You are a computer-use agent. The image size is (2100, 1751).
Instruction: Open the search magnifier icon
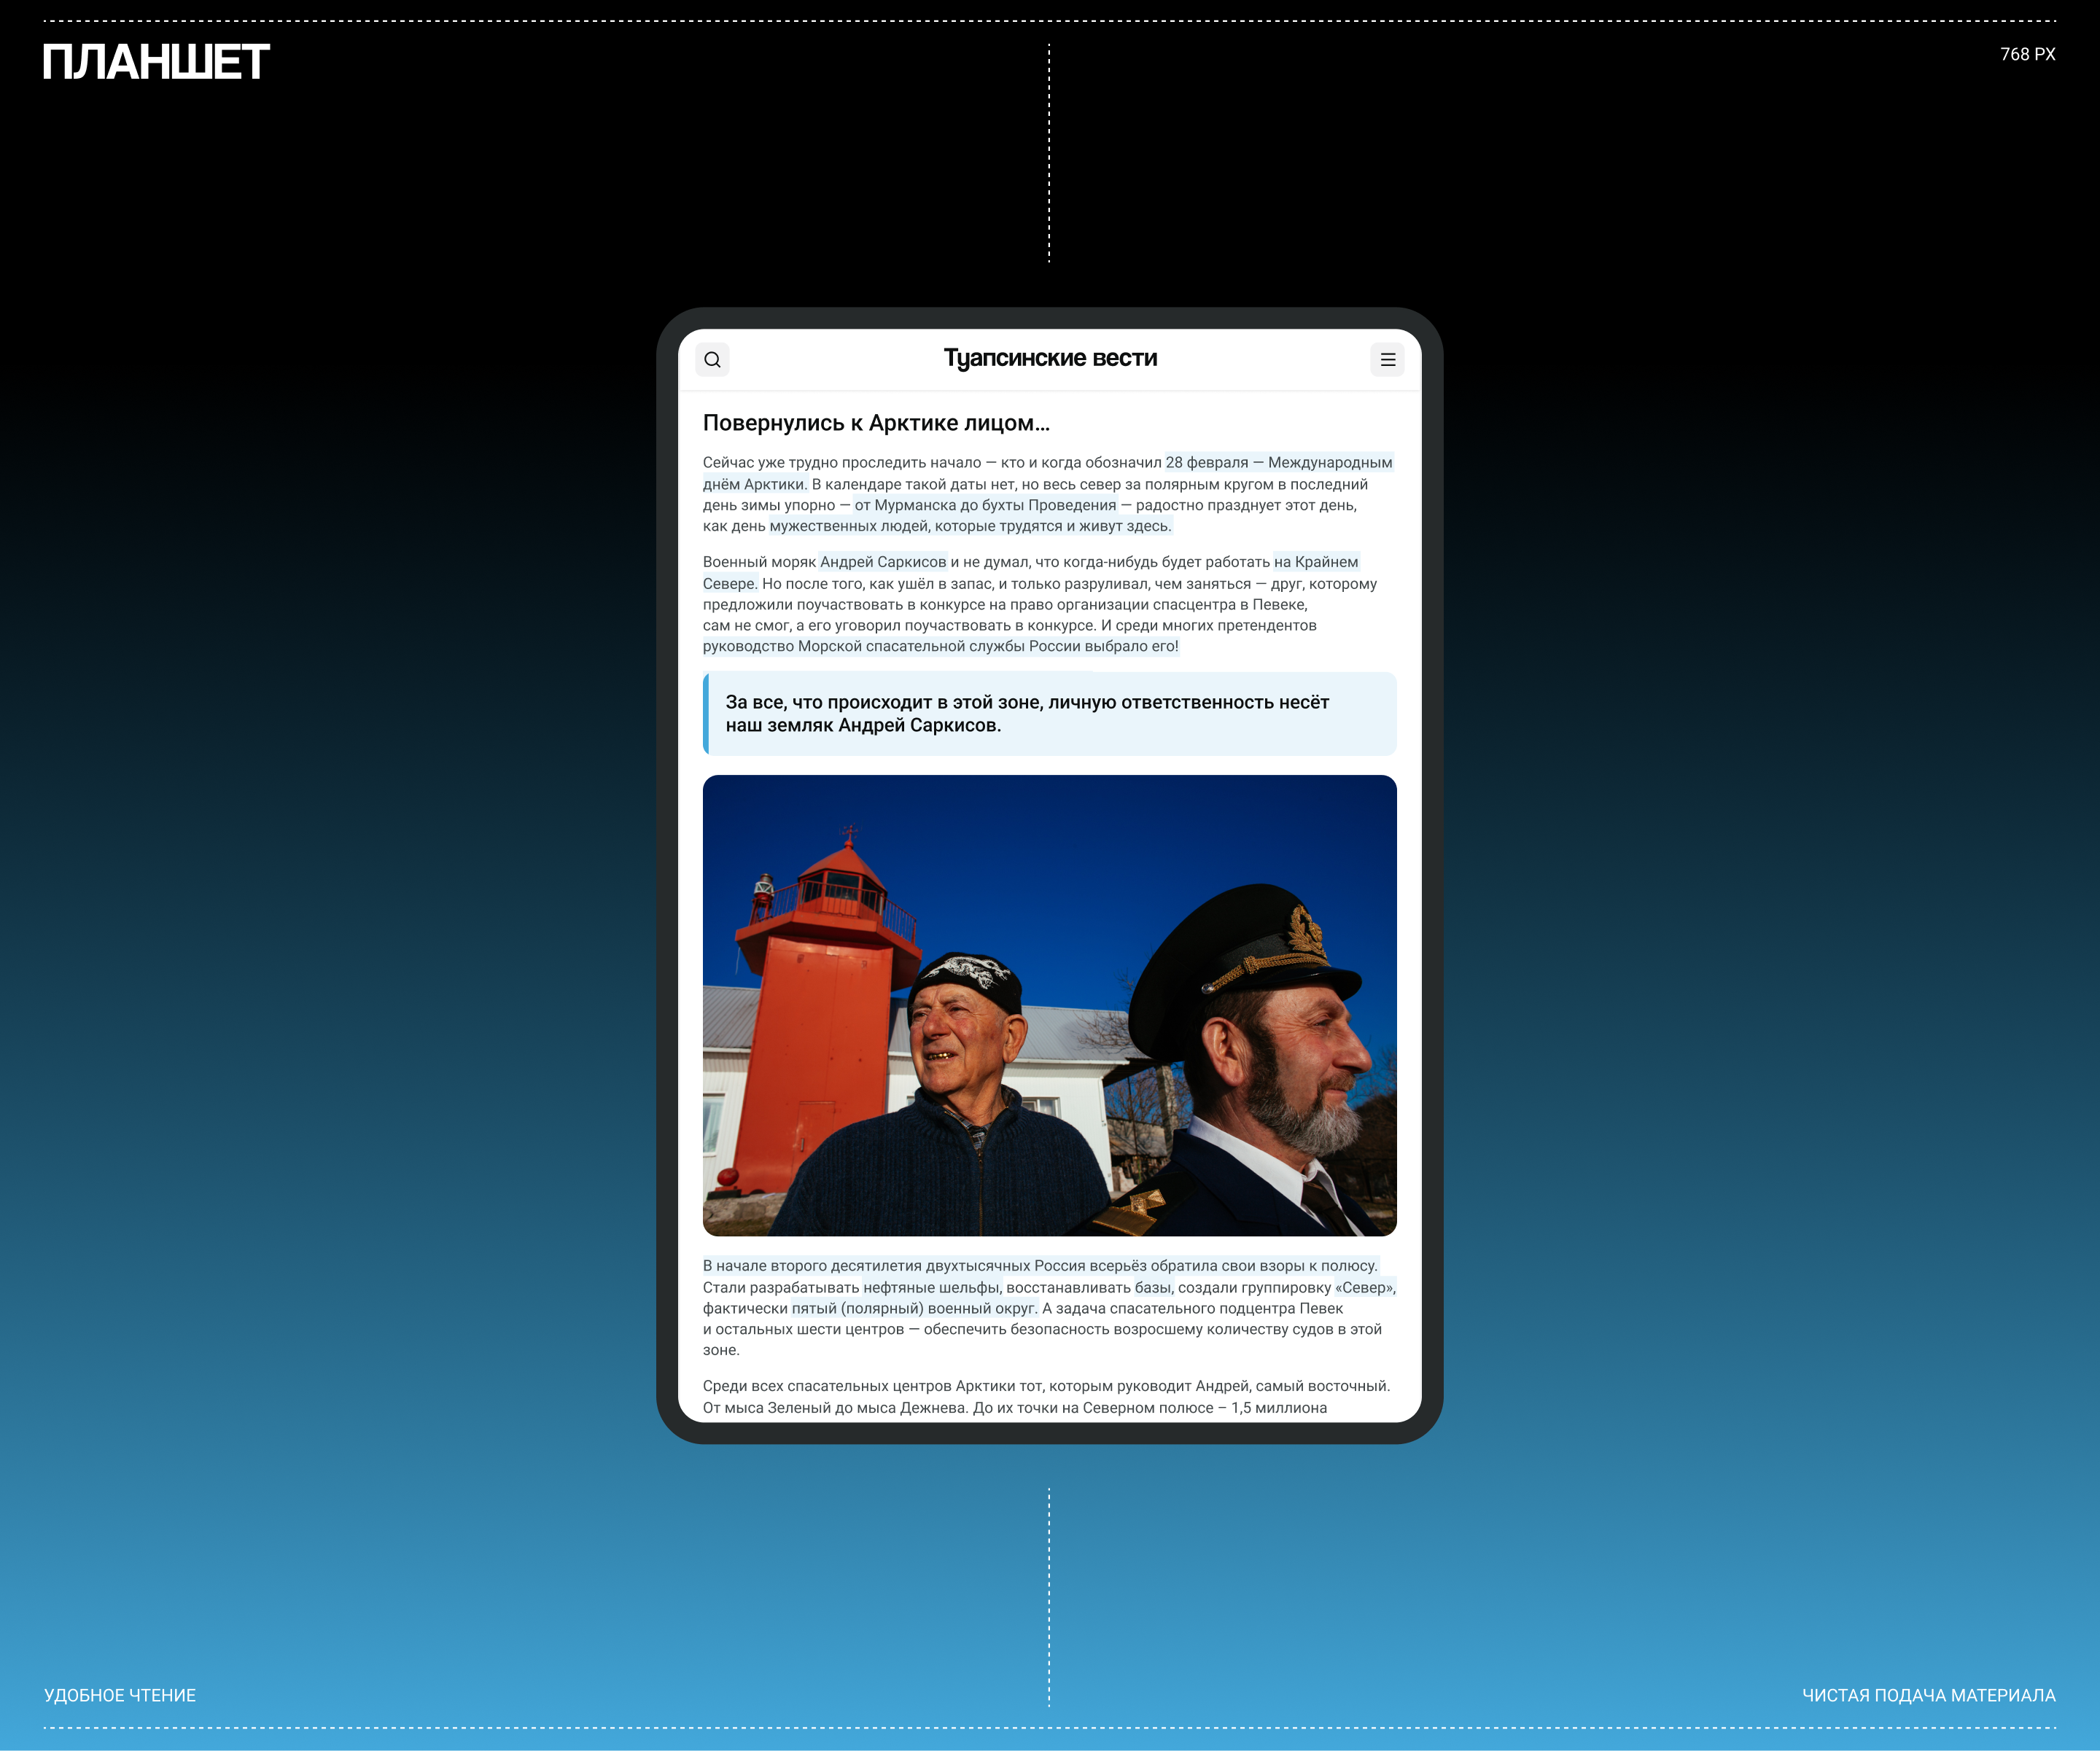pos(713,359)
